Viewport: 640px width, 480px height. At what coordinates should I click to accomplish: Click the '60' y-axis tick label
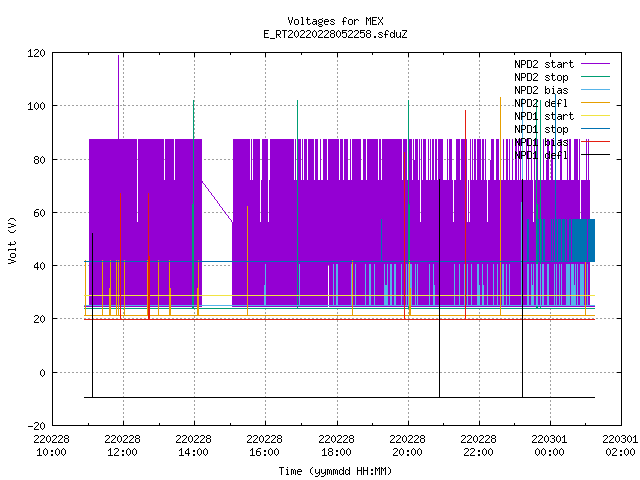point(39,213)
